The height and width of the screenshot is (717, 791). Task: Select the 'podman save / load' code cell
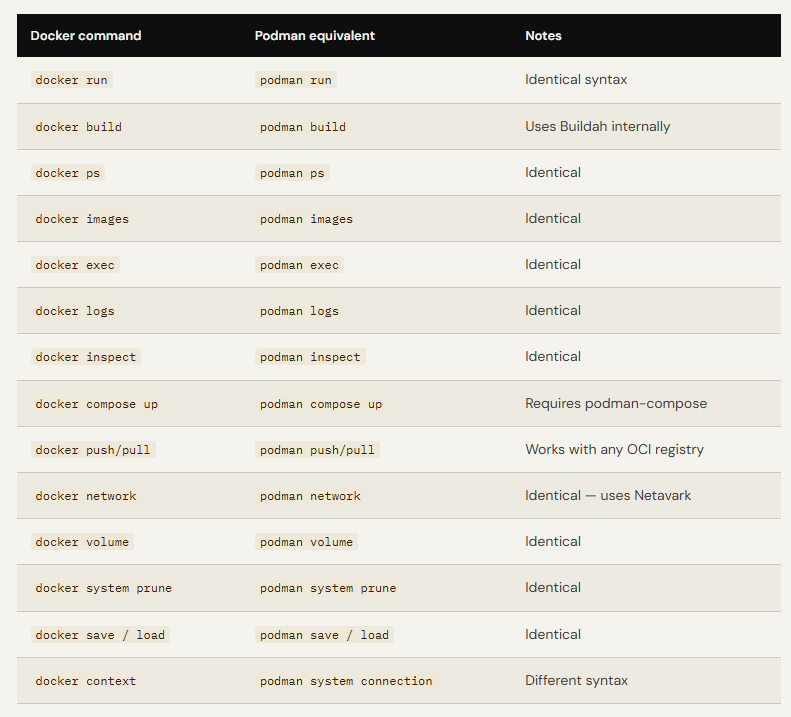click(x=324, y=634)
